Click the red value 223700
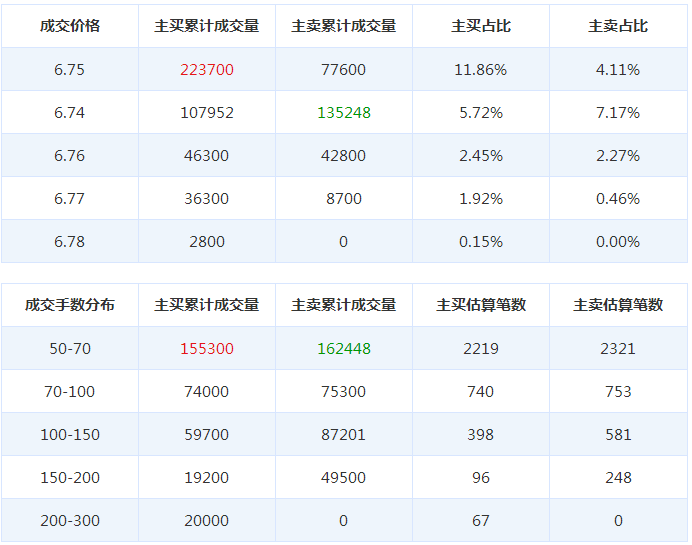This screenshot has width=692, height=545. (207, 70)
